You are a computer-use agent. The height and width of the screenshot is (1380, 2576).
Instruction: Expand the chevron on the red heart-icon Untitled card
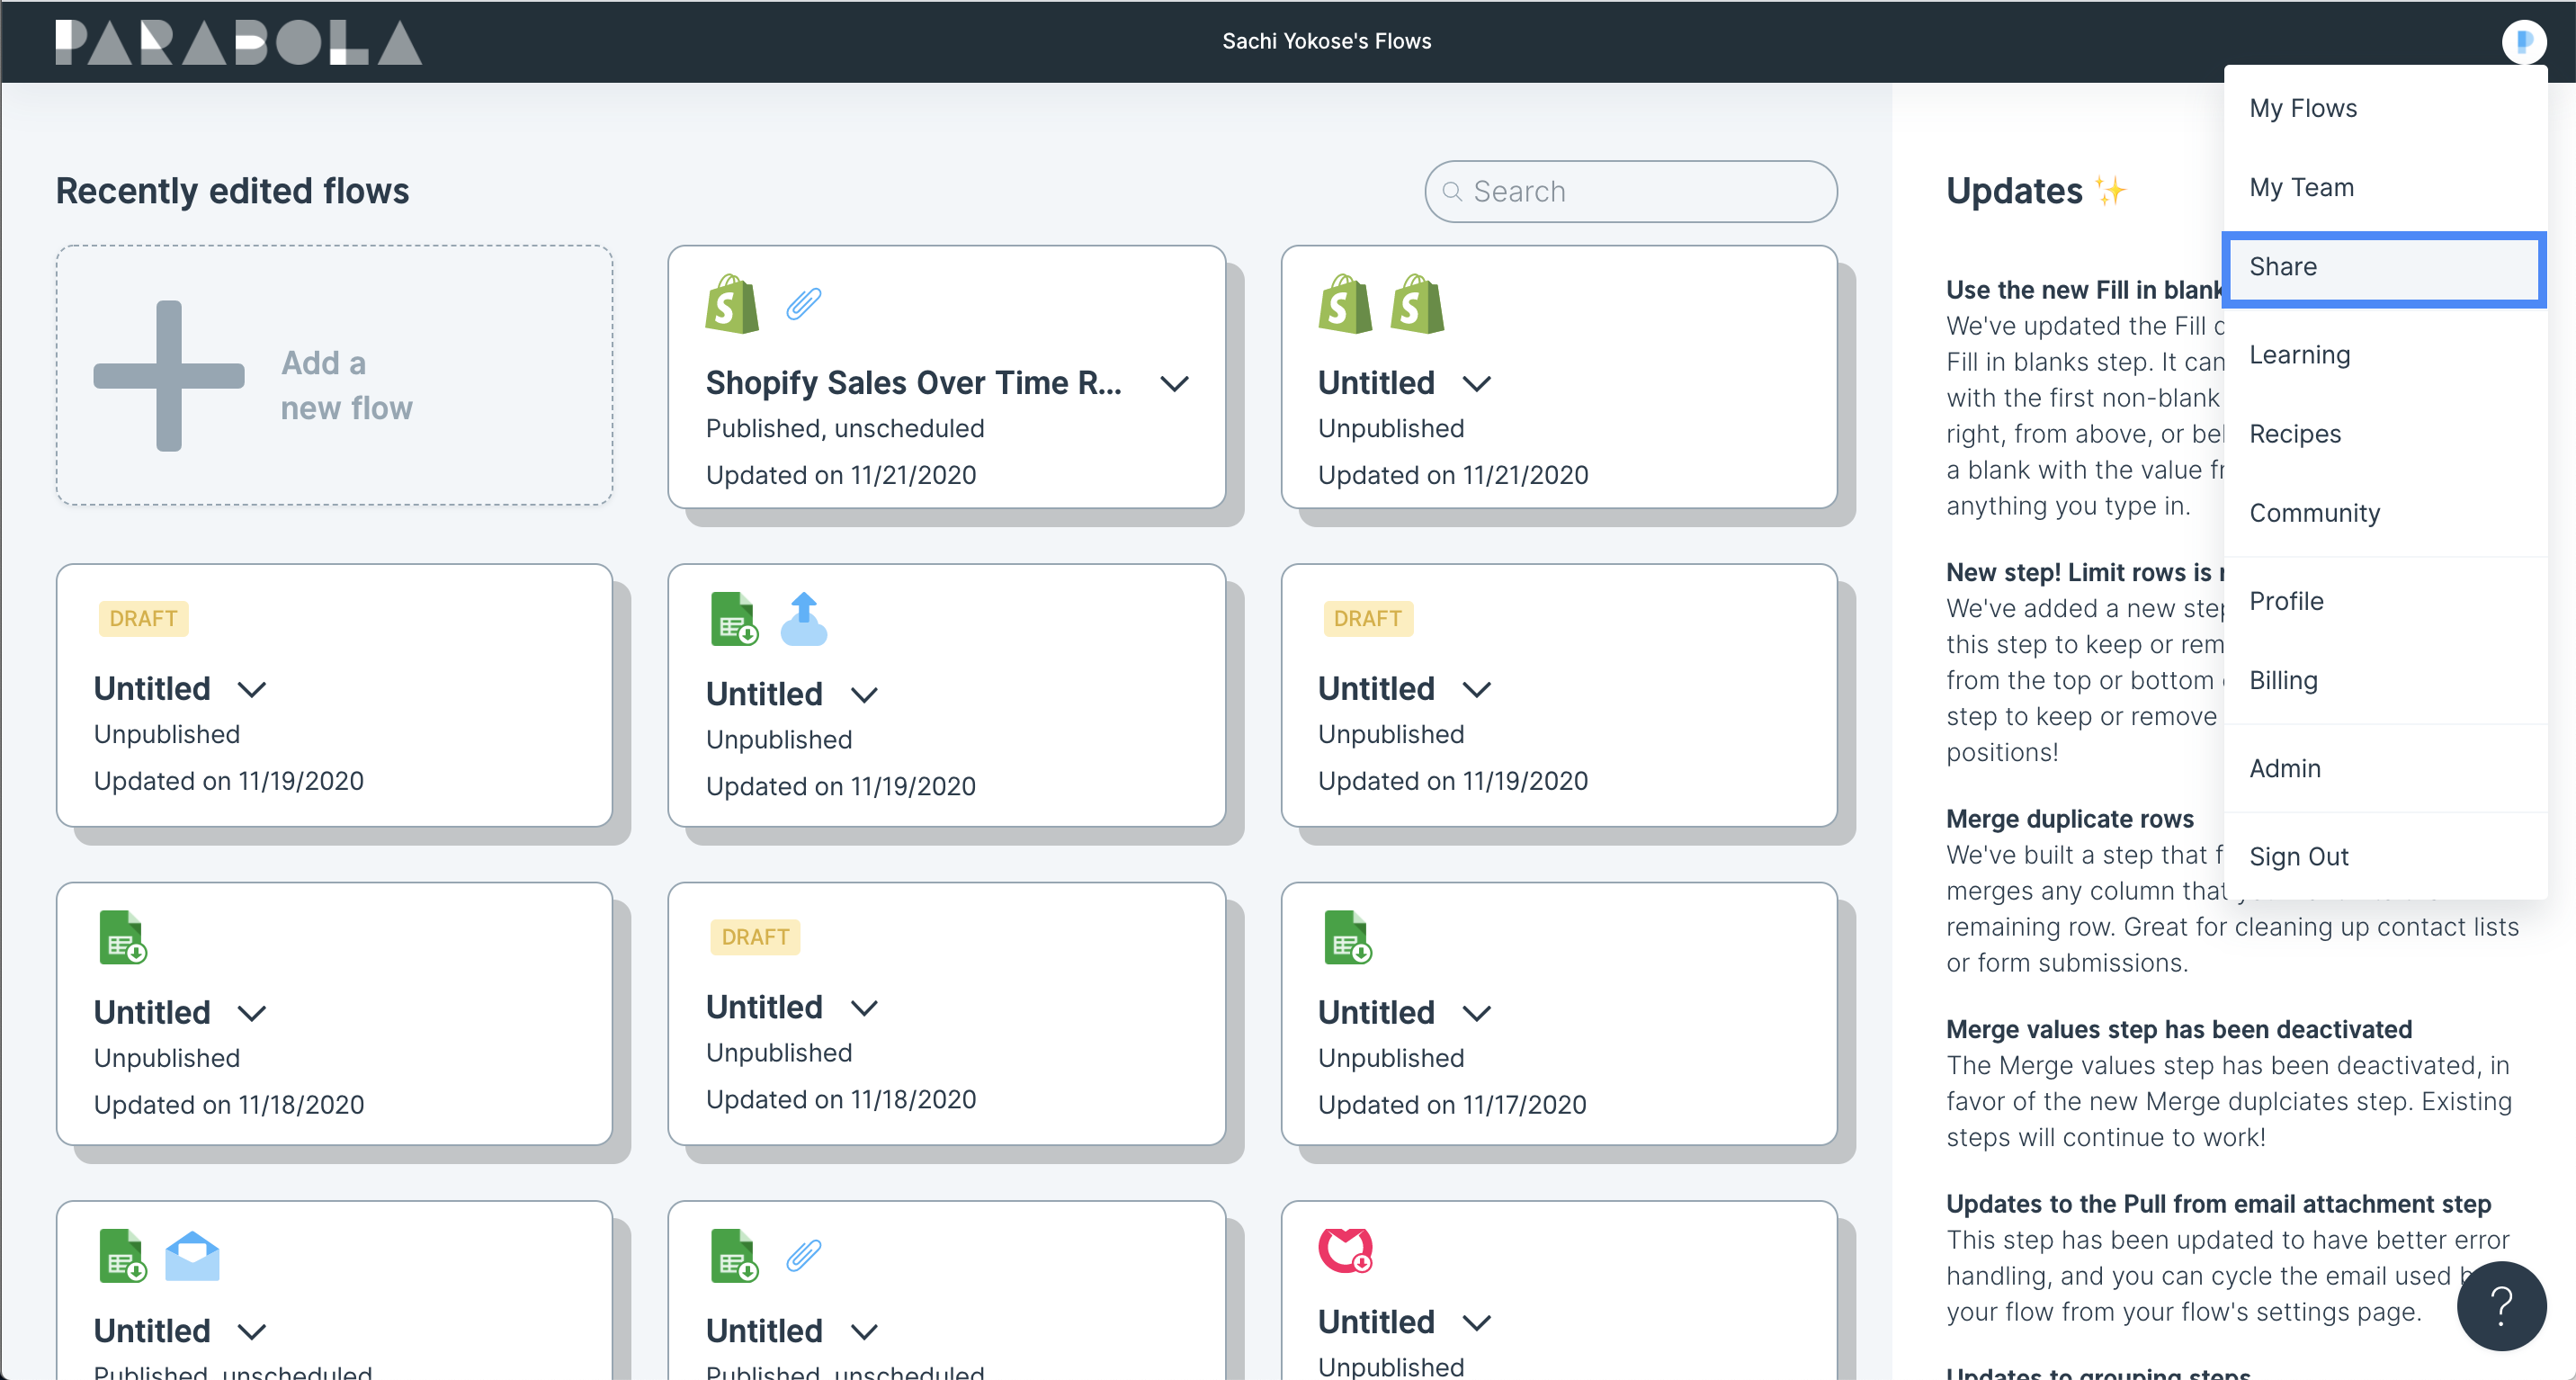(x=1477, y=1322)
